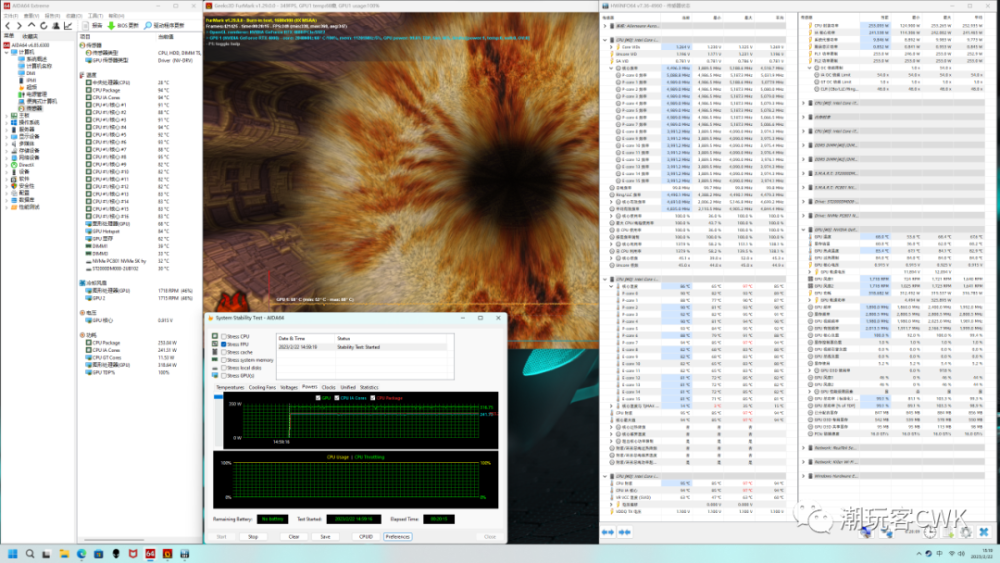
Task: Uncheck the Stress FPU checkbox
Action: (x=223, y=344)
